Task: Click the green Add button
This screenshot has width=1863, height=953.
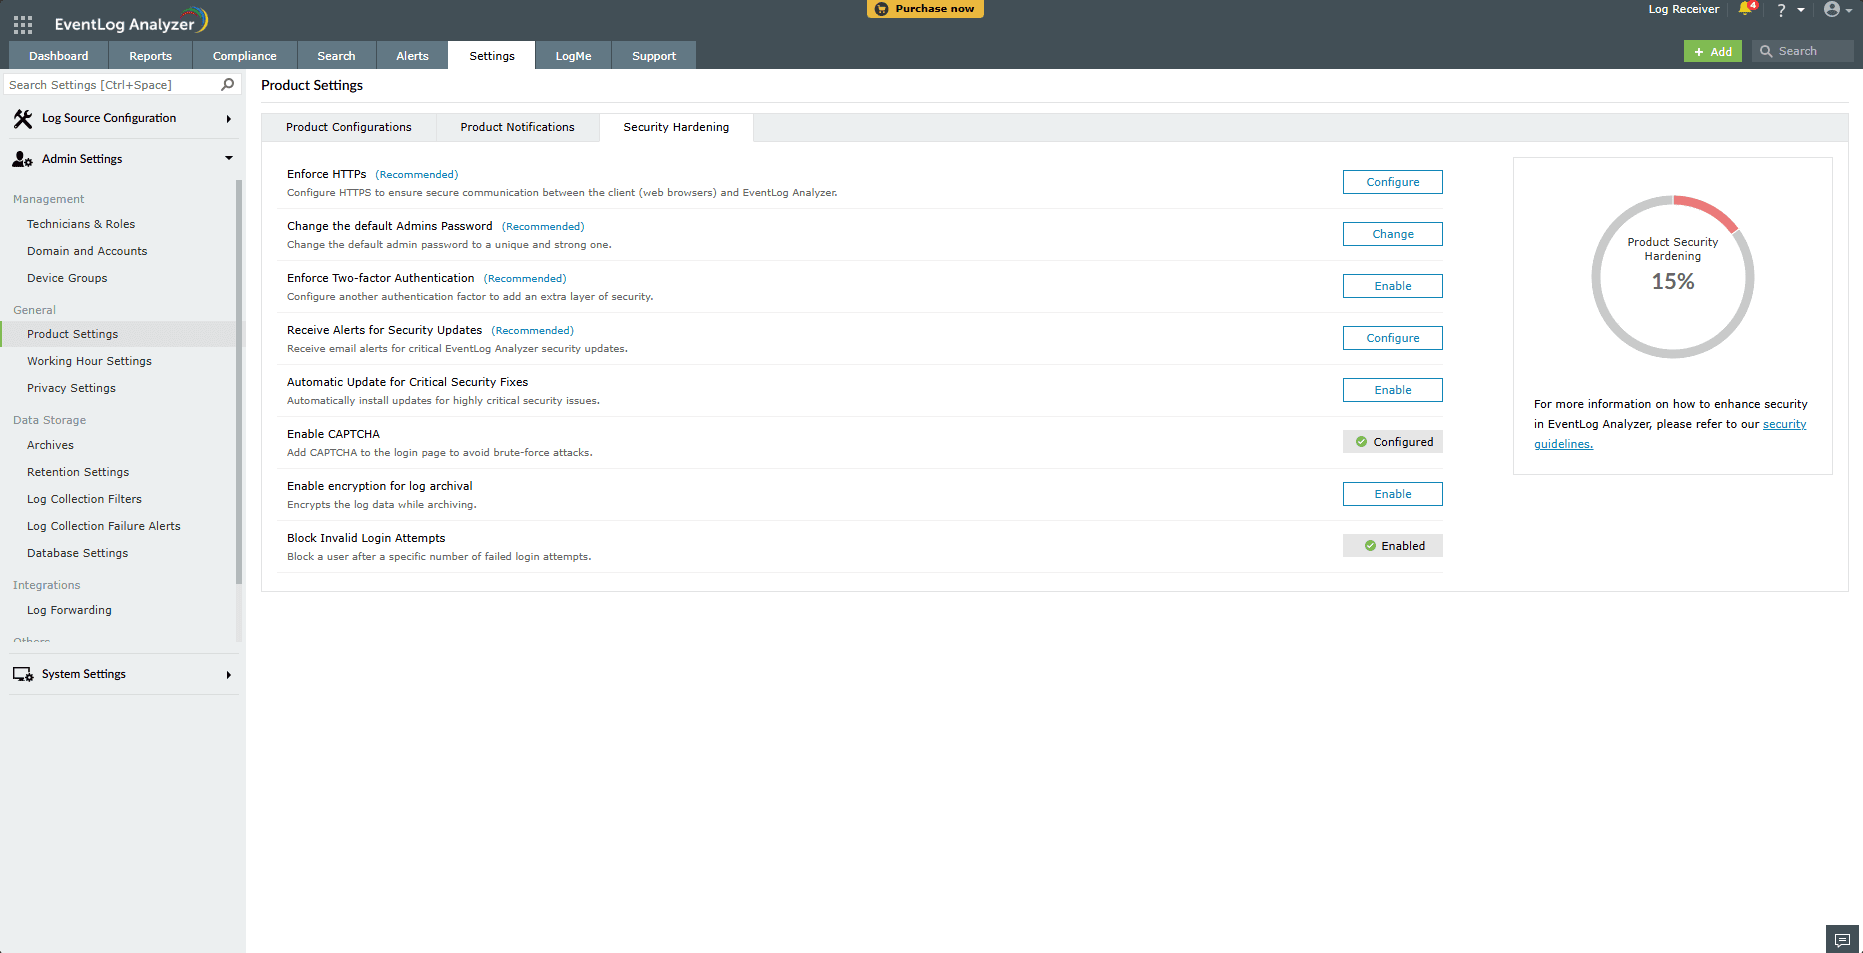Action: tap(1713, 51)
